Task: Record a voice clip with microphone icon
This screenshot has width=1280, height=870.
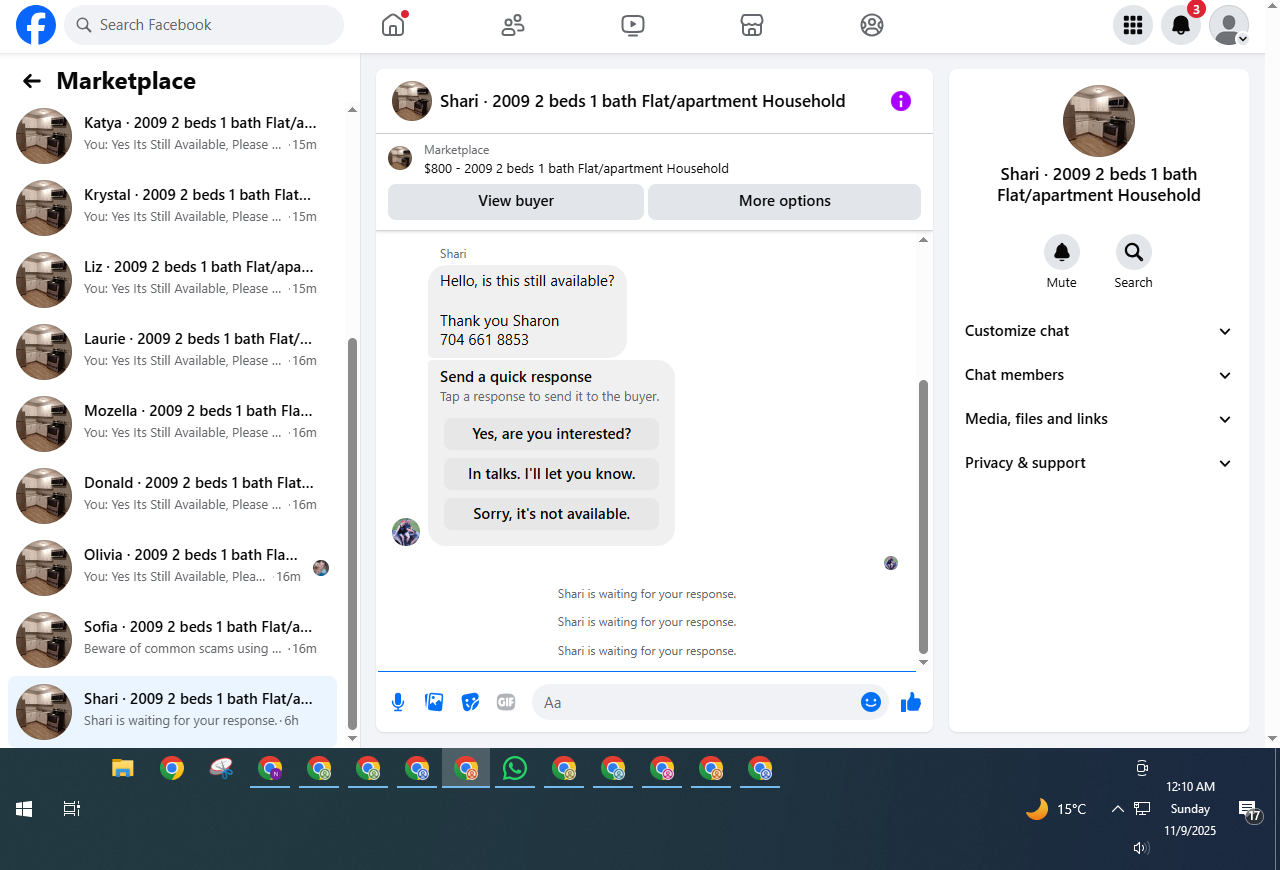Action: 398,702
